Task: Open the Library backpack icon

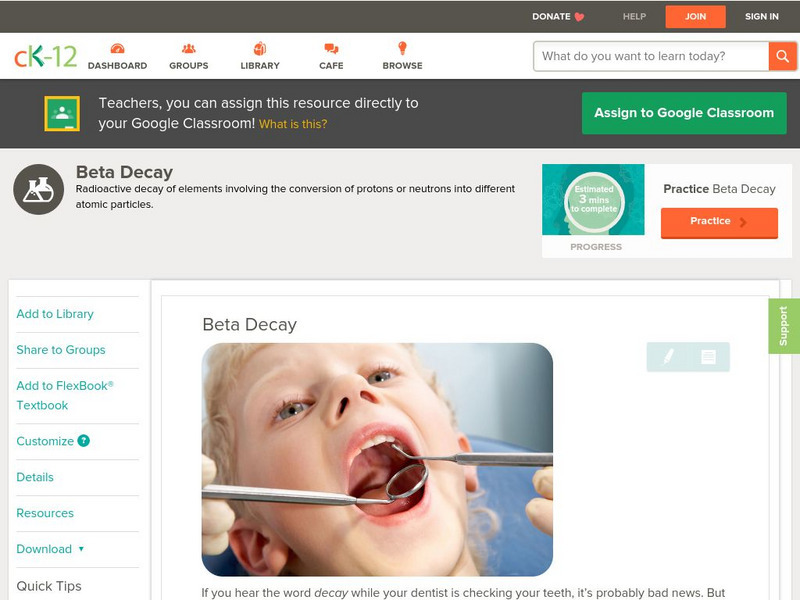Action: (x=260, y=48)
